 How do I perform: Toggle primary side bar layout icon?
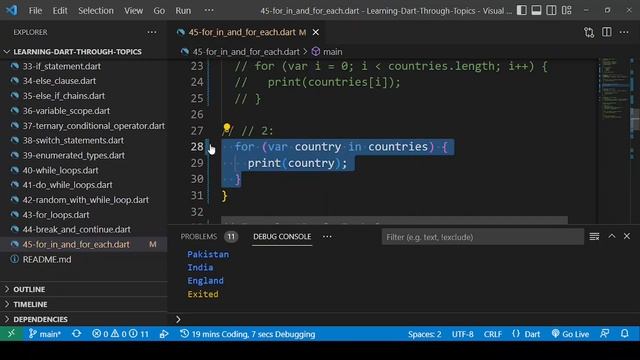click(522, 11)
